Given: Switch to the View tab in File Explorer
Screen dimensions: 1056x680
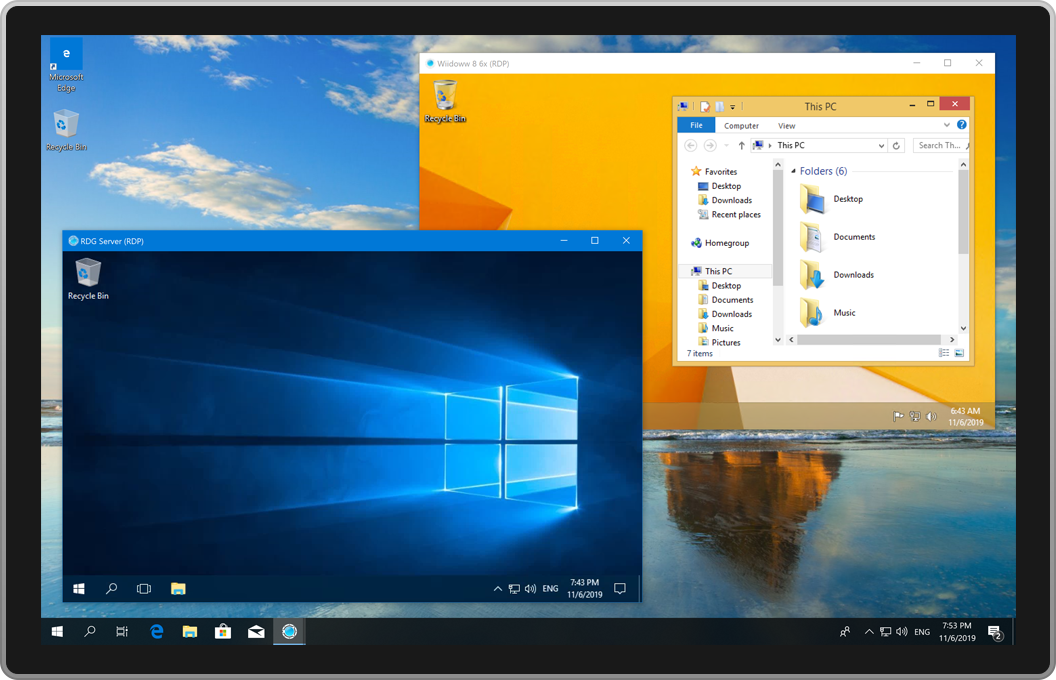Looking at the screenshot, I should pos(787,125).
